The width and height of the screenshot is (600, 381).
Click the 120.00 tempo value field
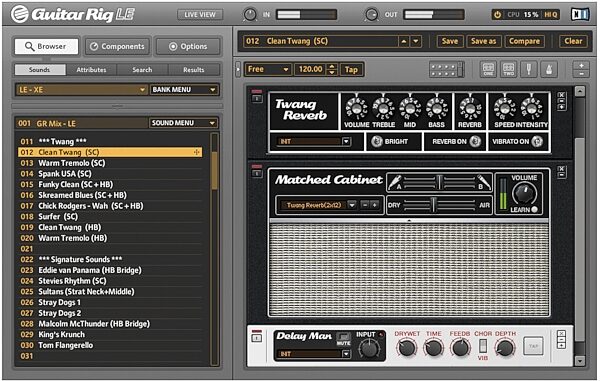point(311,70)
